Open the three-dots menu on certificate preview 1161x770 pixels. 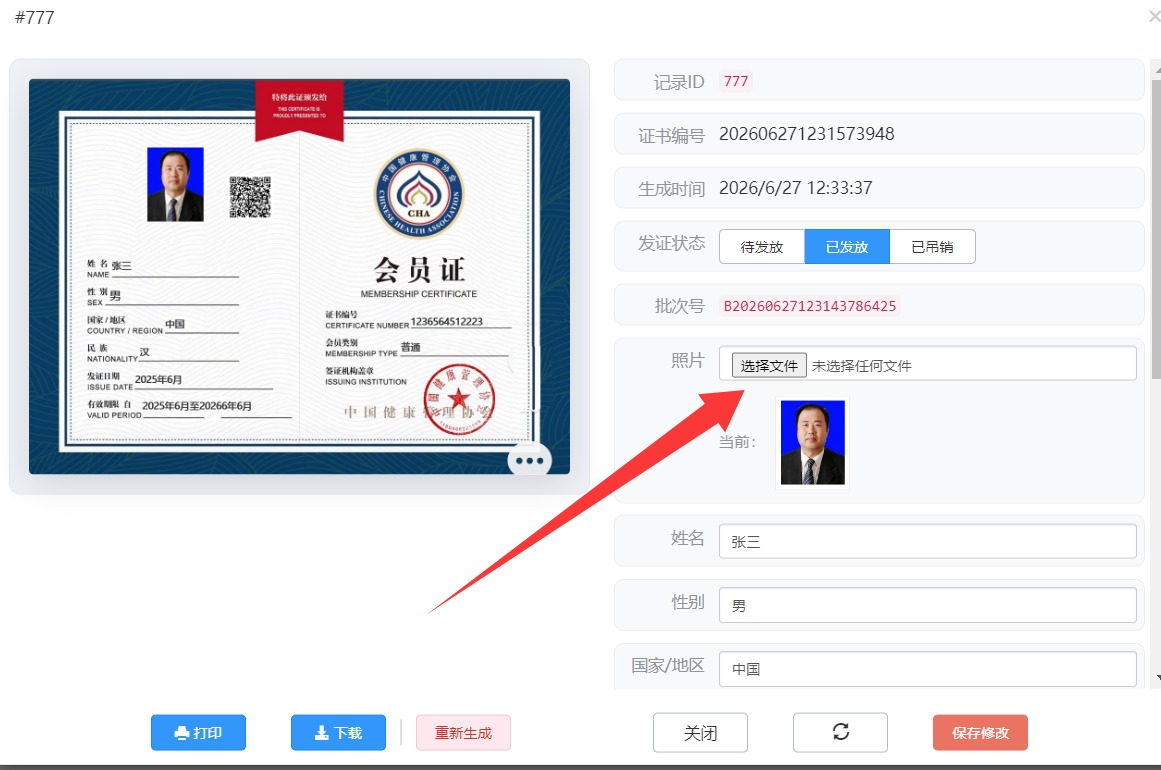pos(529,461)
